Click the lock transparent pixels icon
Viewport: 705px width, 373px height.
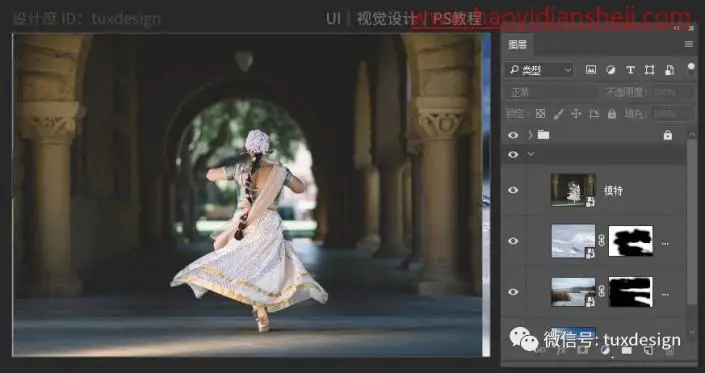click(x=540, y=114)
